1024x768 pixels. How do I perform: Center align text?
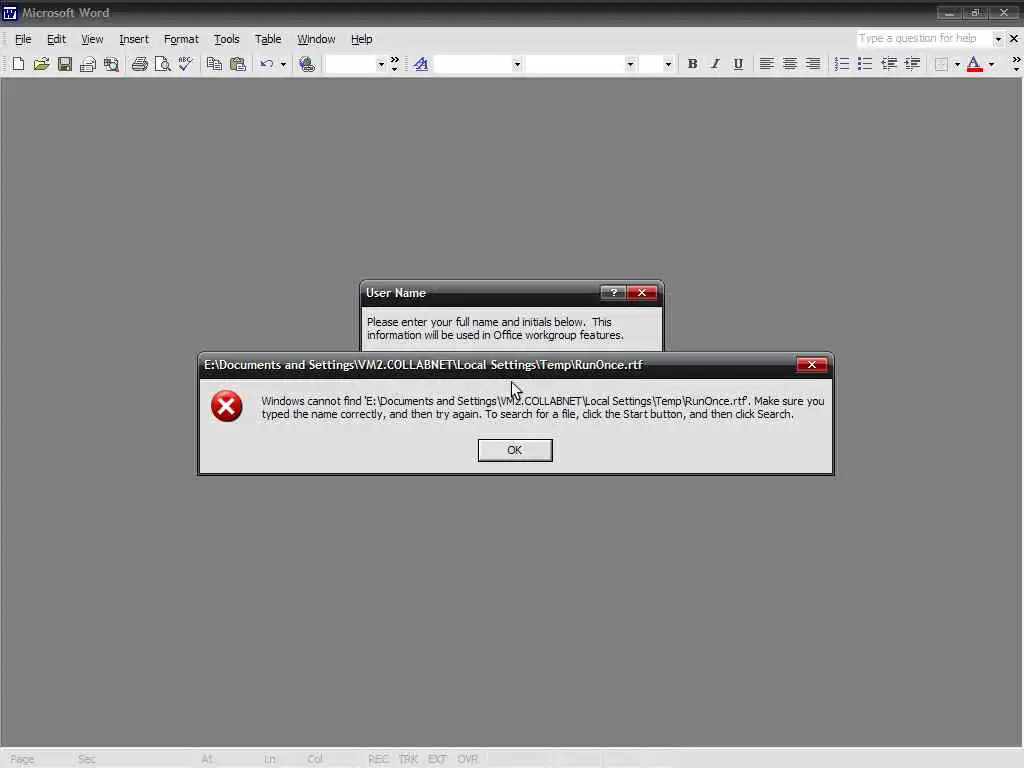(x=790, y=64)
